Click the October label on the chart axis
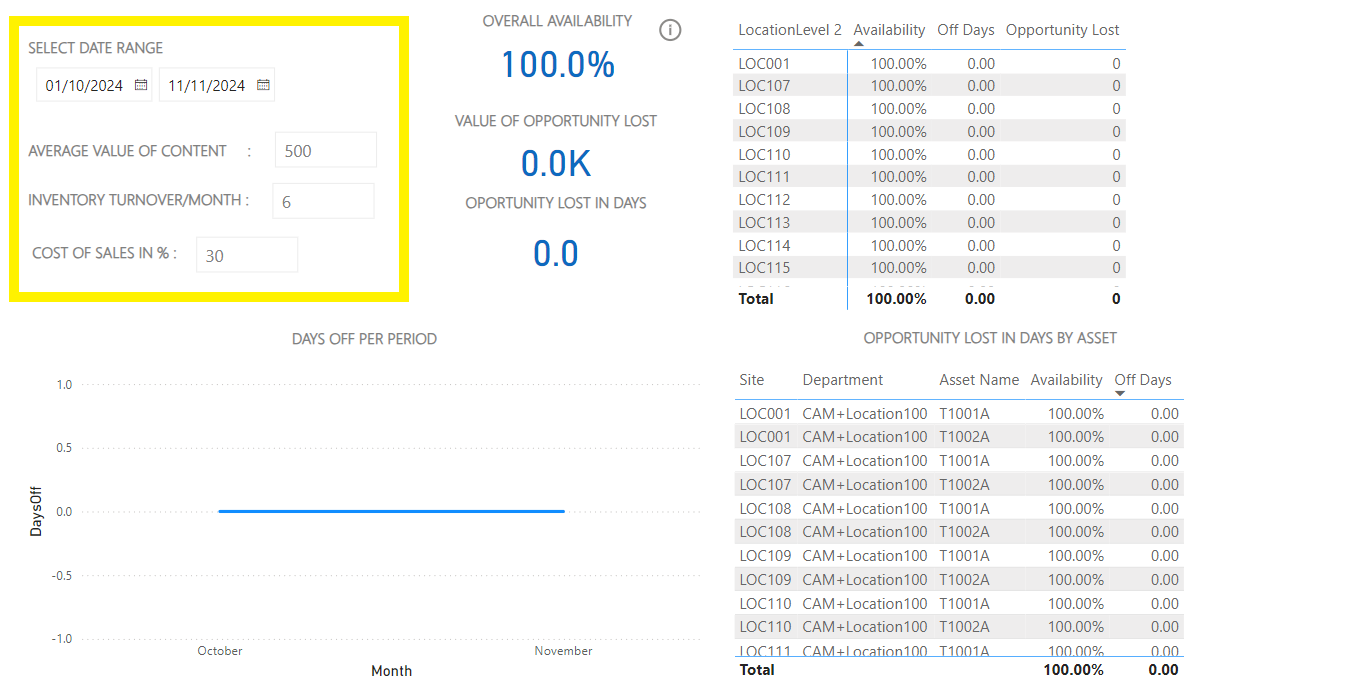The width and height of the screenshot is (1350, 700). pyautogui.click(x=219, y=650)
